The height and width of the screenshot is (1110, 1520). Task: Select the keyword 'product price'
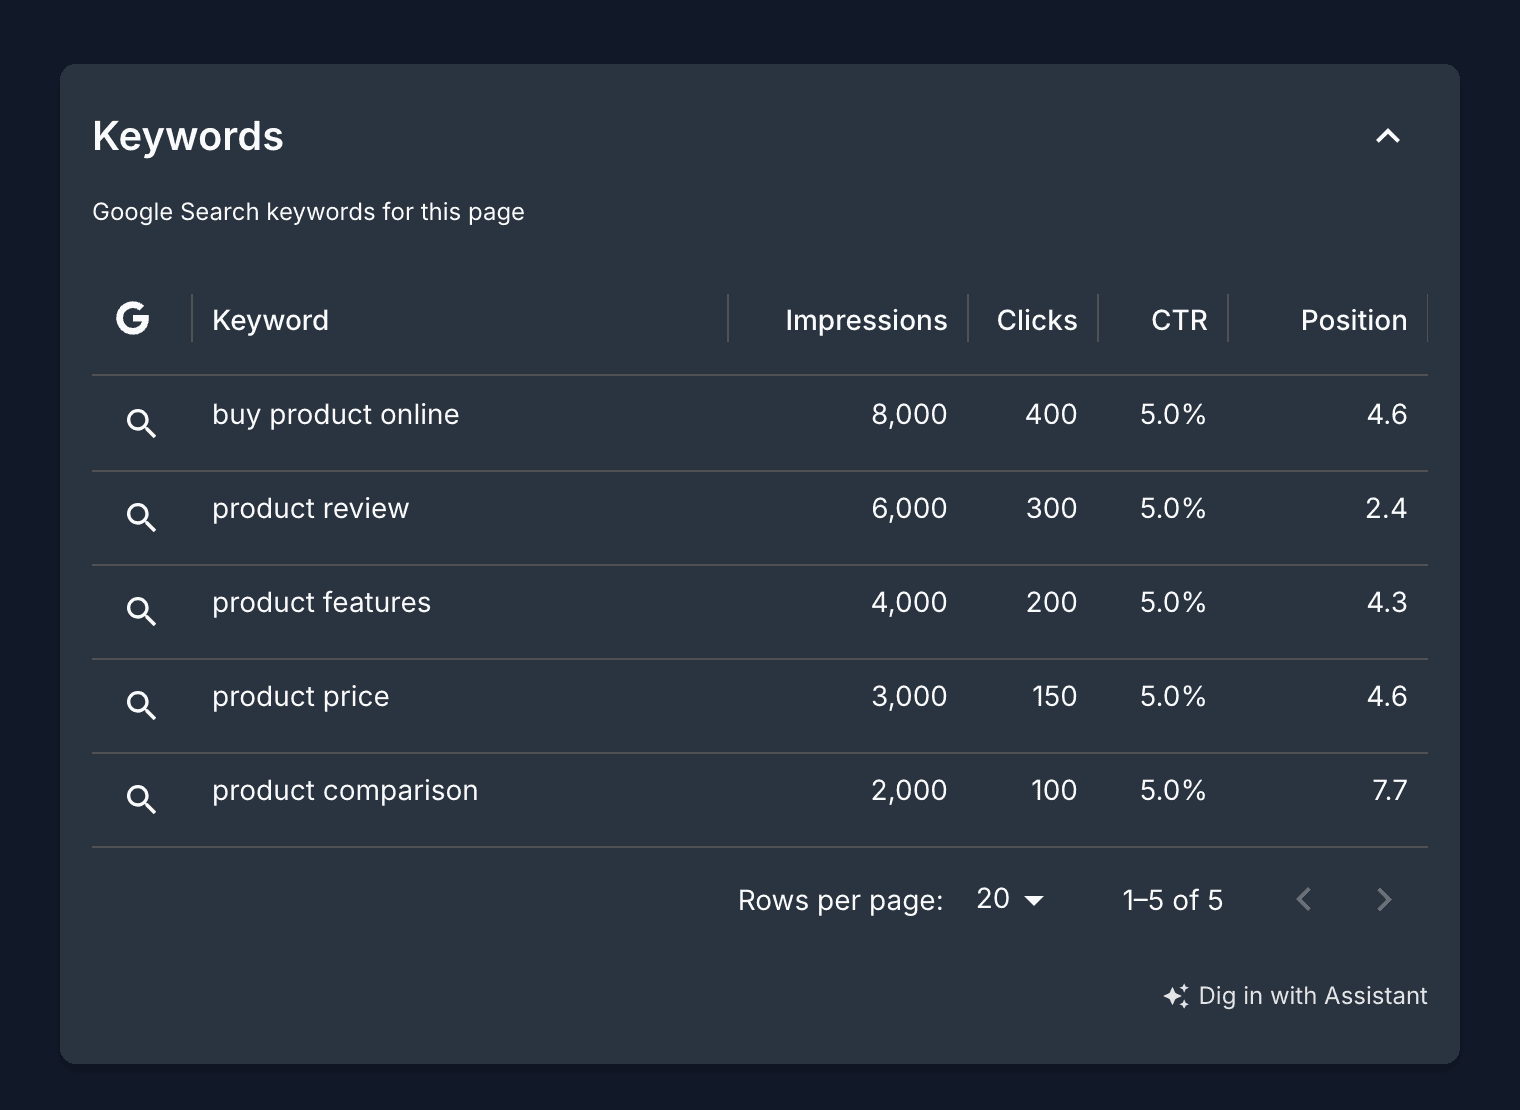[x=300, y=697]
